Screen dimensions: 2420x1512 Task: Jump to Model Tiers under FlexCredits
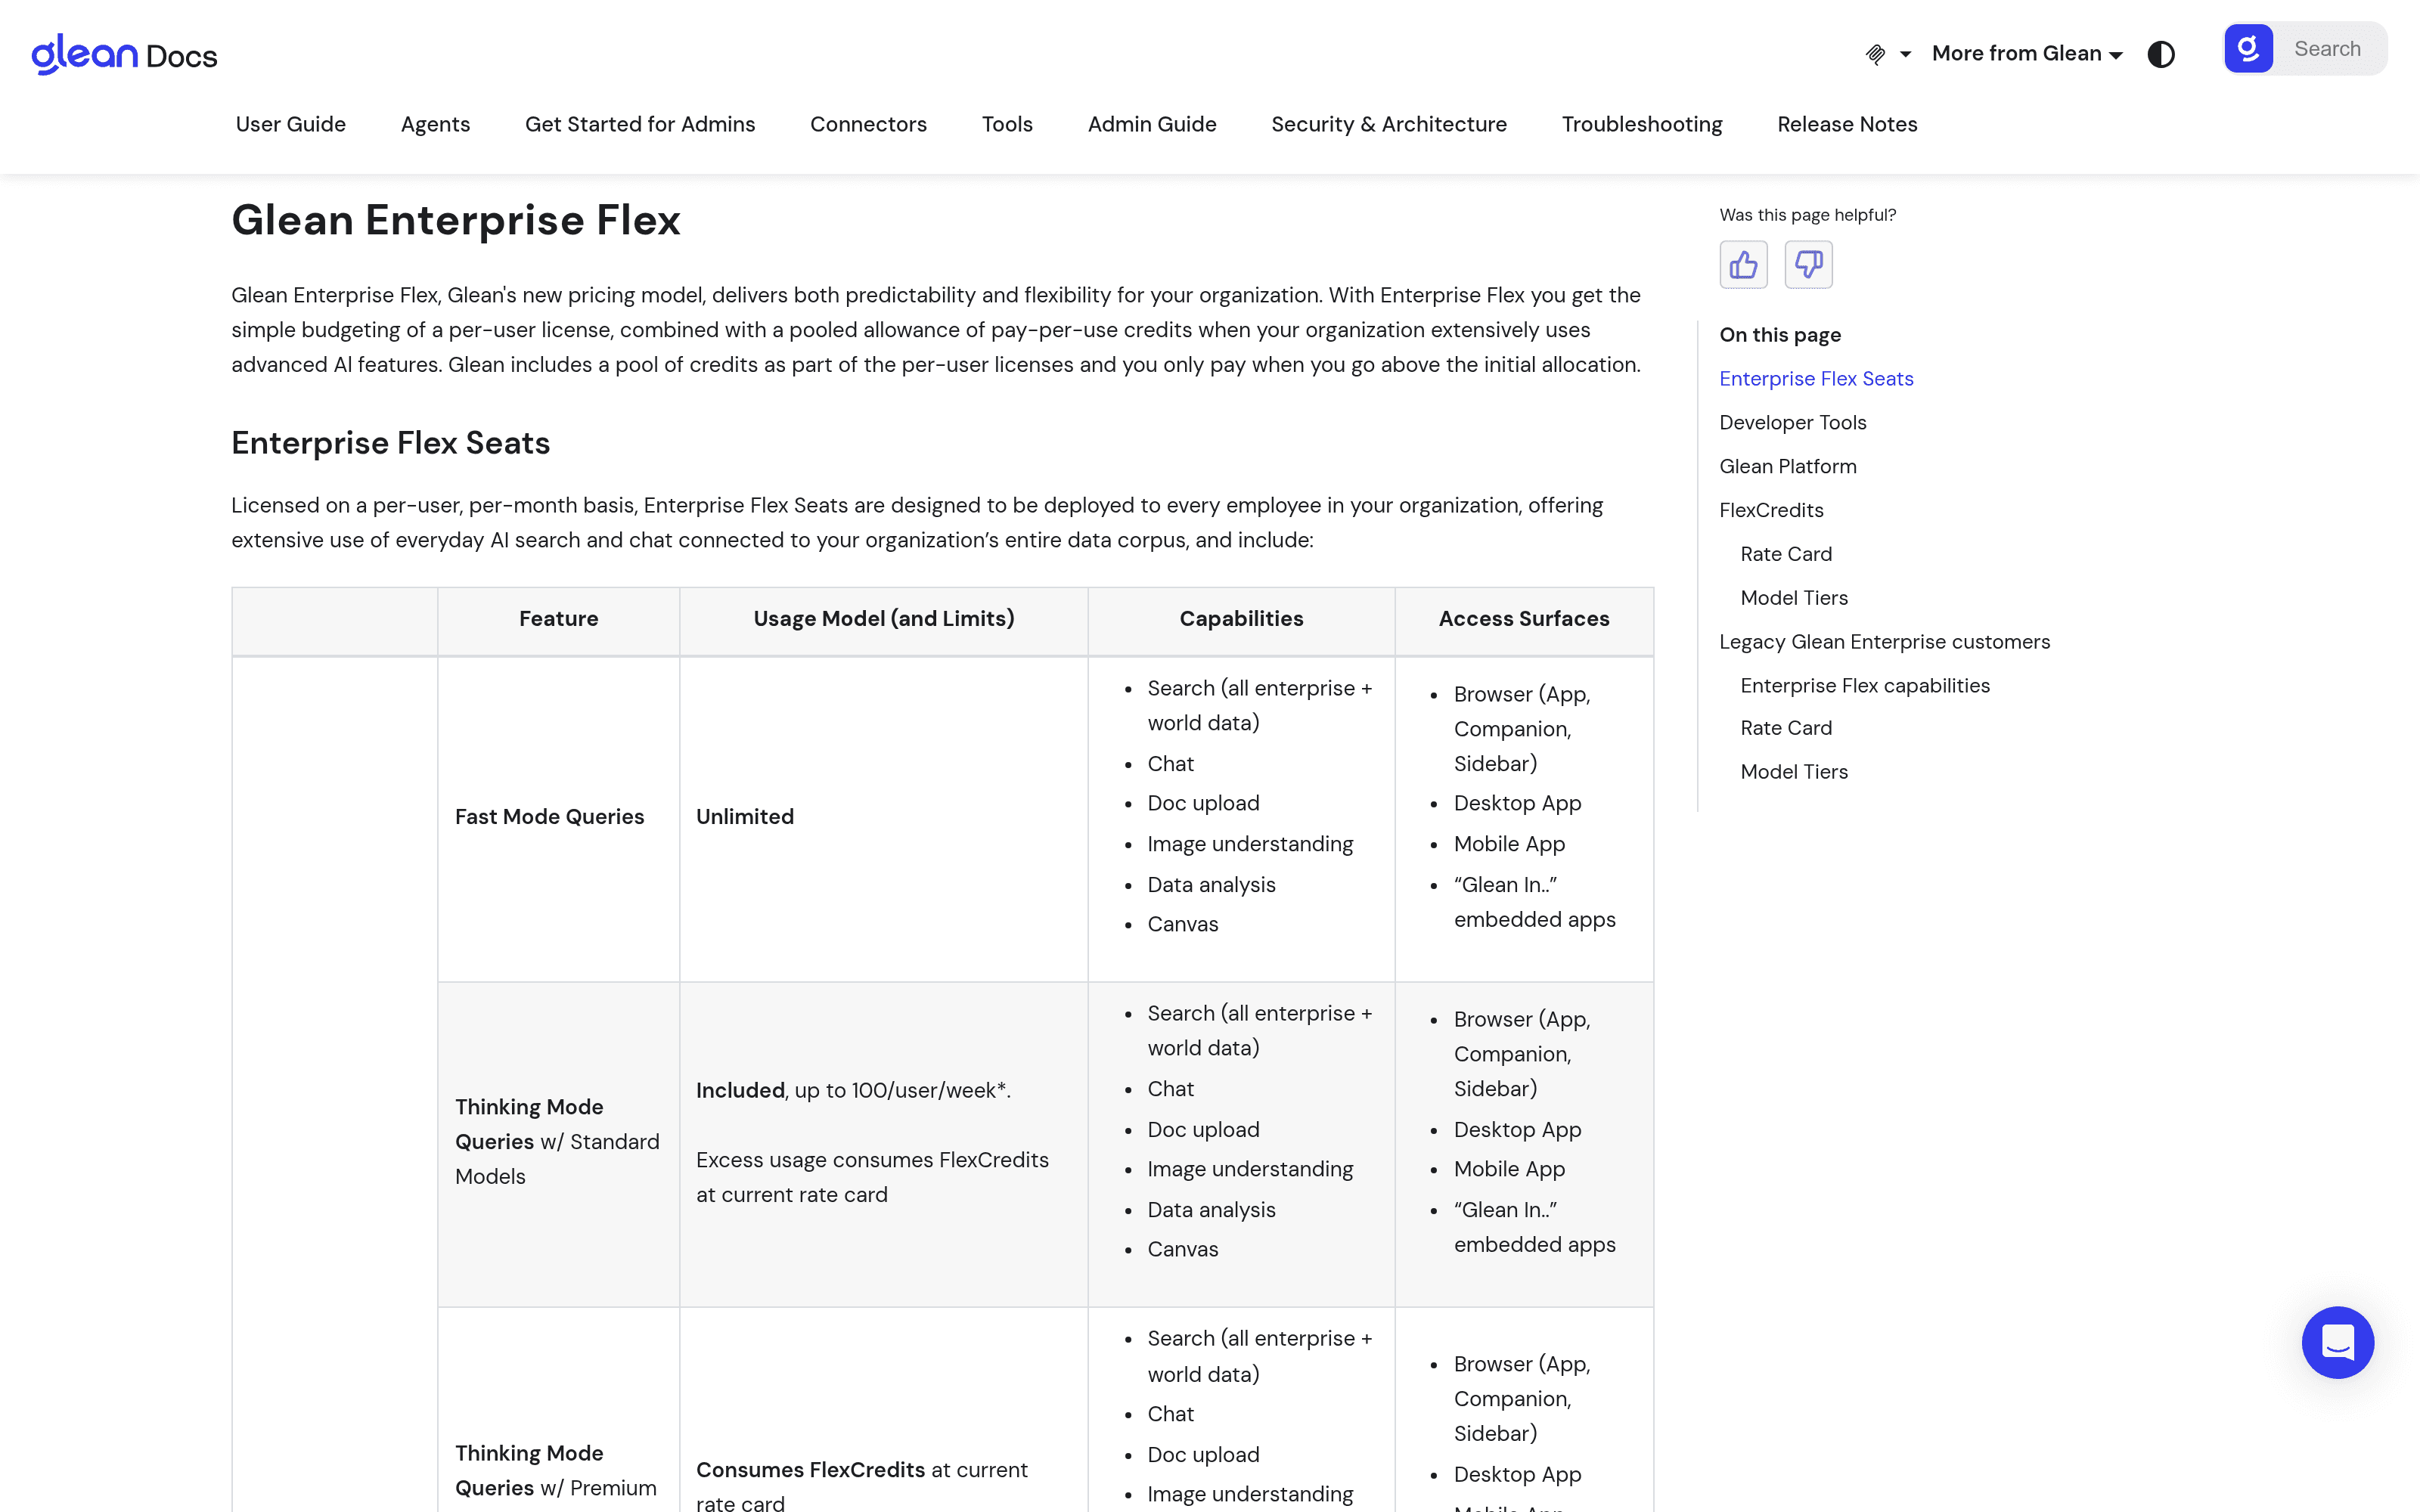coord(1794,598)
